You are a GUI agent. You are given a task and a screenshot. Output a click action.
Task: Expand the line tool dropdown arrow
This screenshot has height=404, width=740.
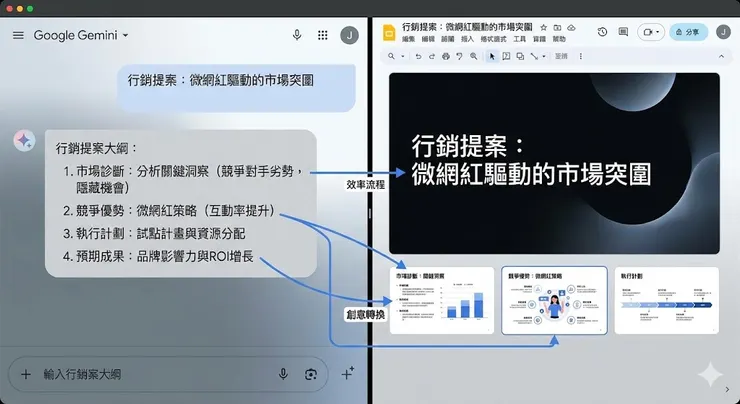point(544,56)
